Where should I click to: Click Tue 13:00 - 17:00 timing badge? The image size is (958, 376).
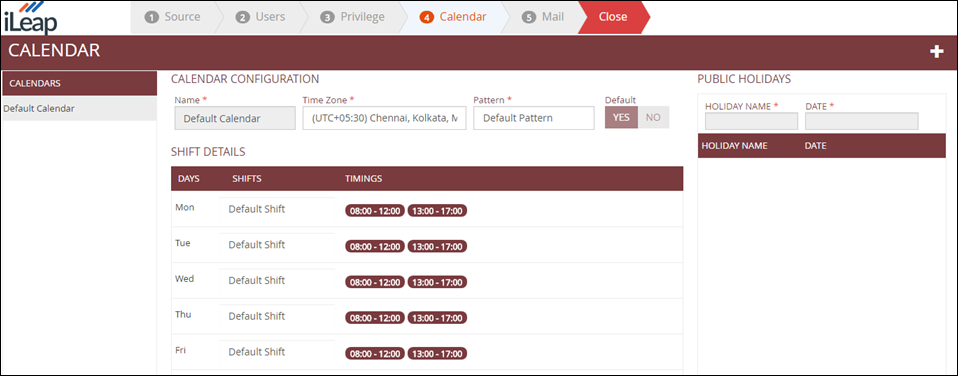click(x=437, y=246)
